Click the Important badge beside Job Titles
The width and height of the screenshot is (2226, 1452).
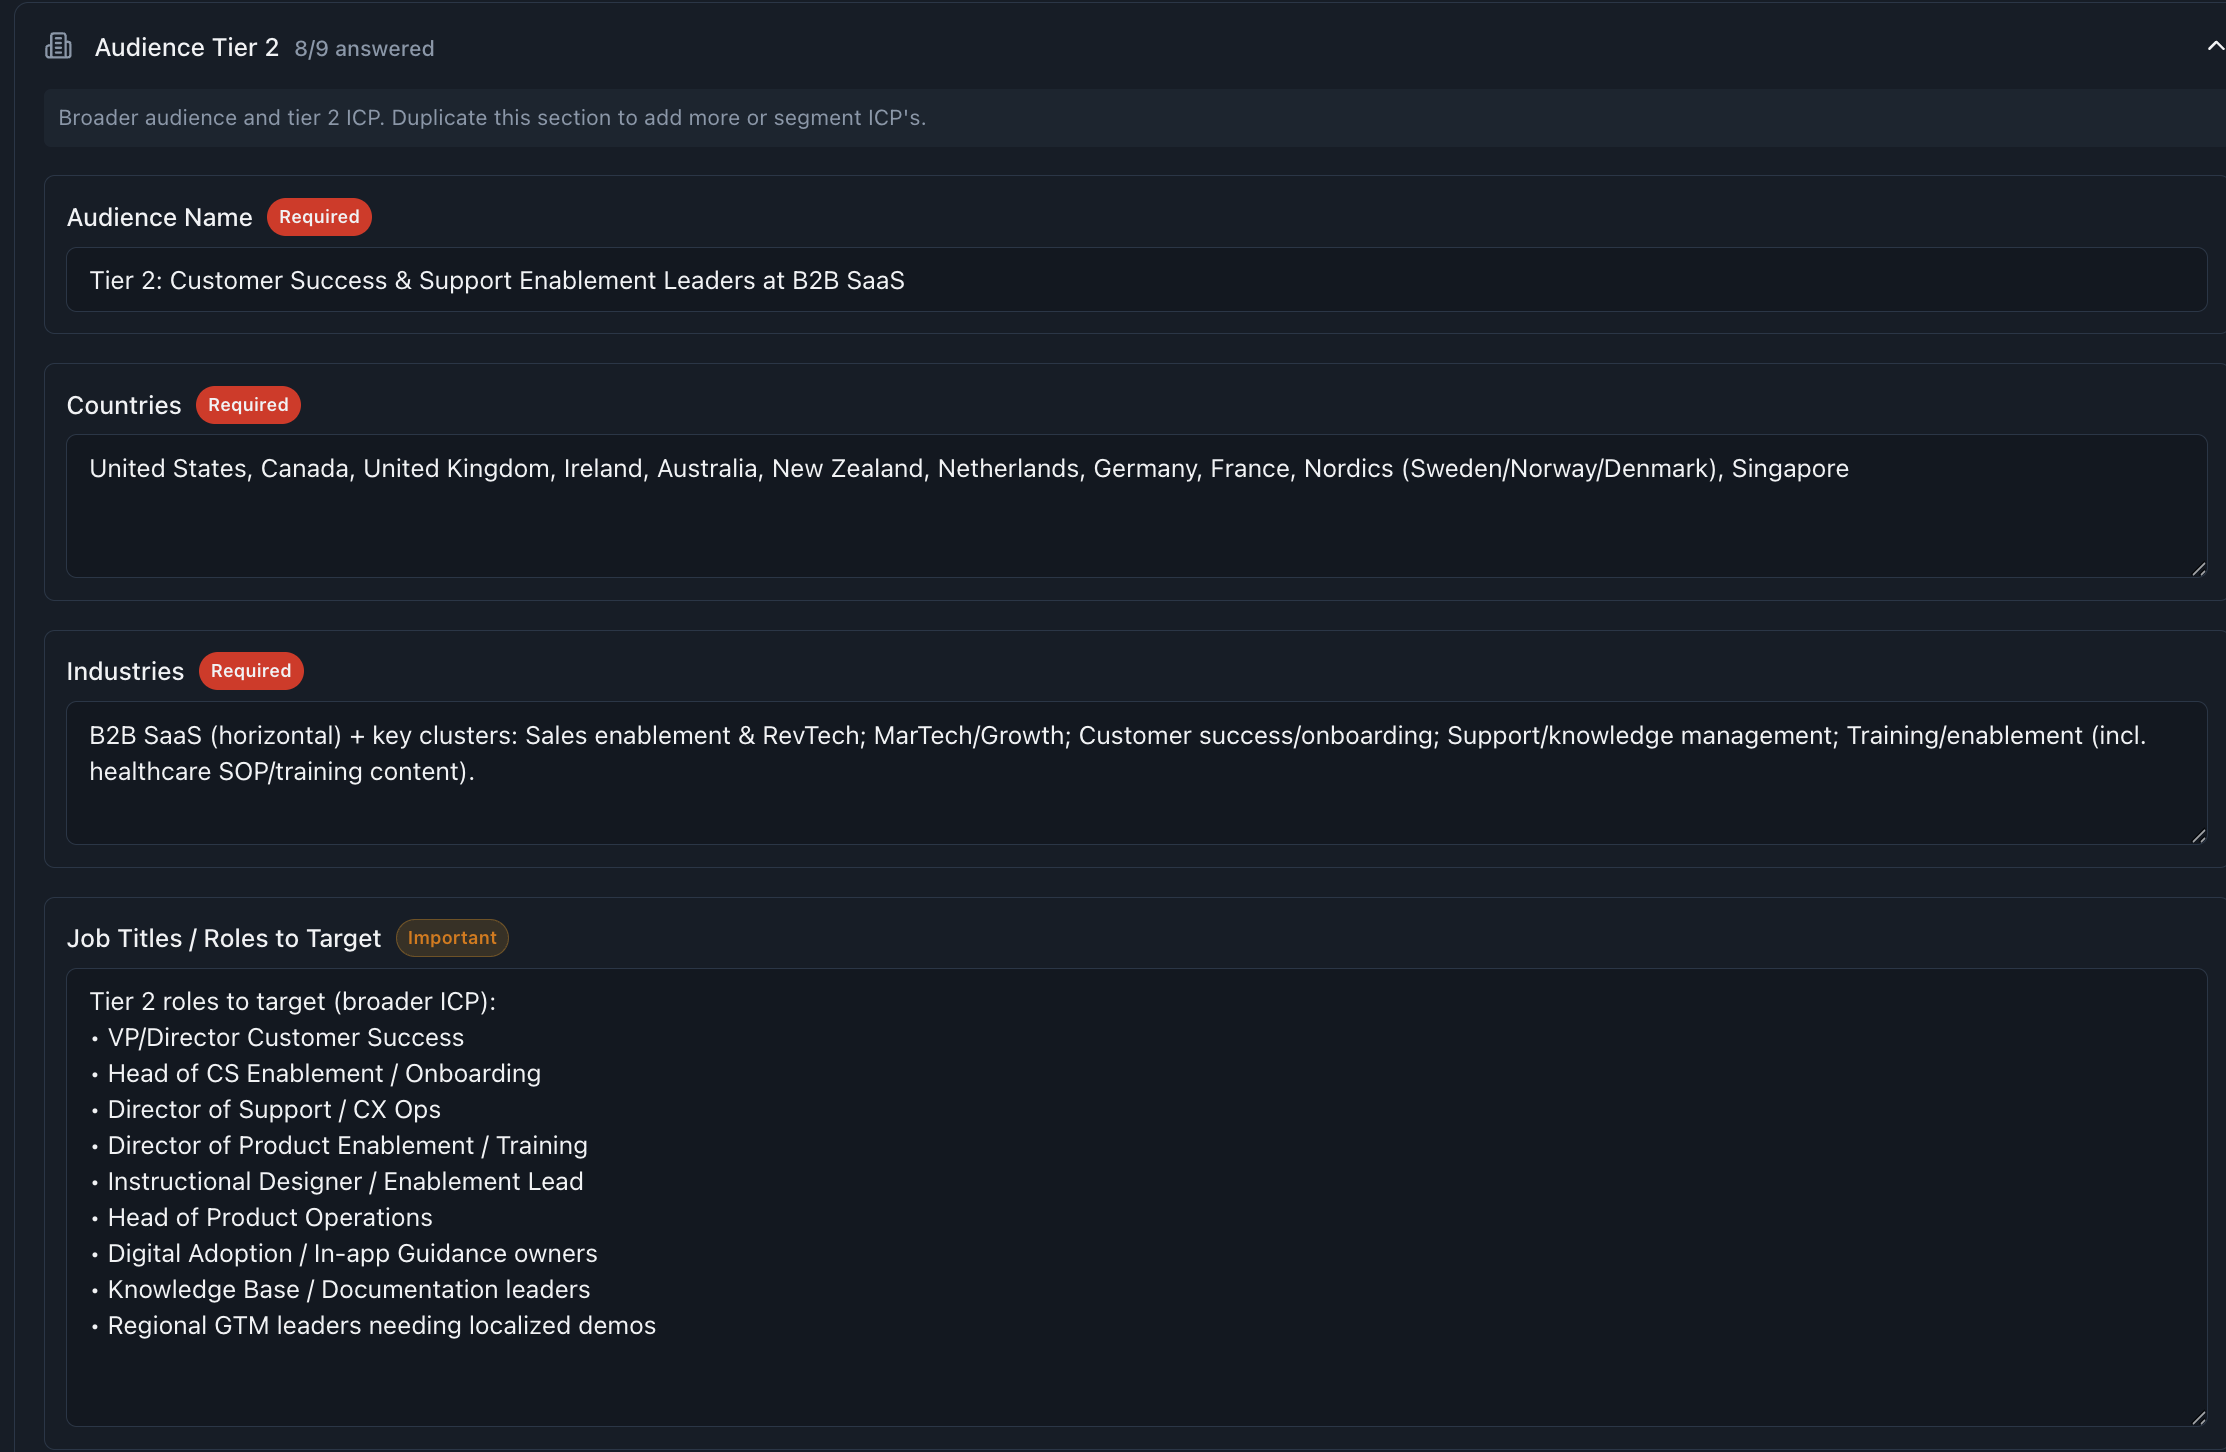click(452, 938)
